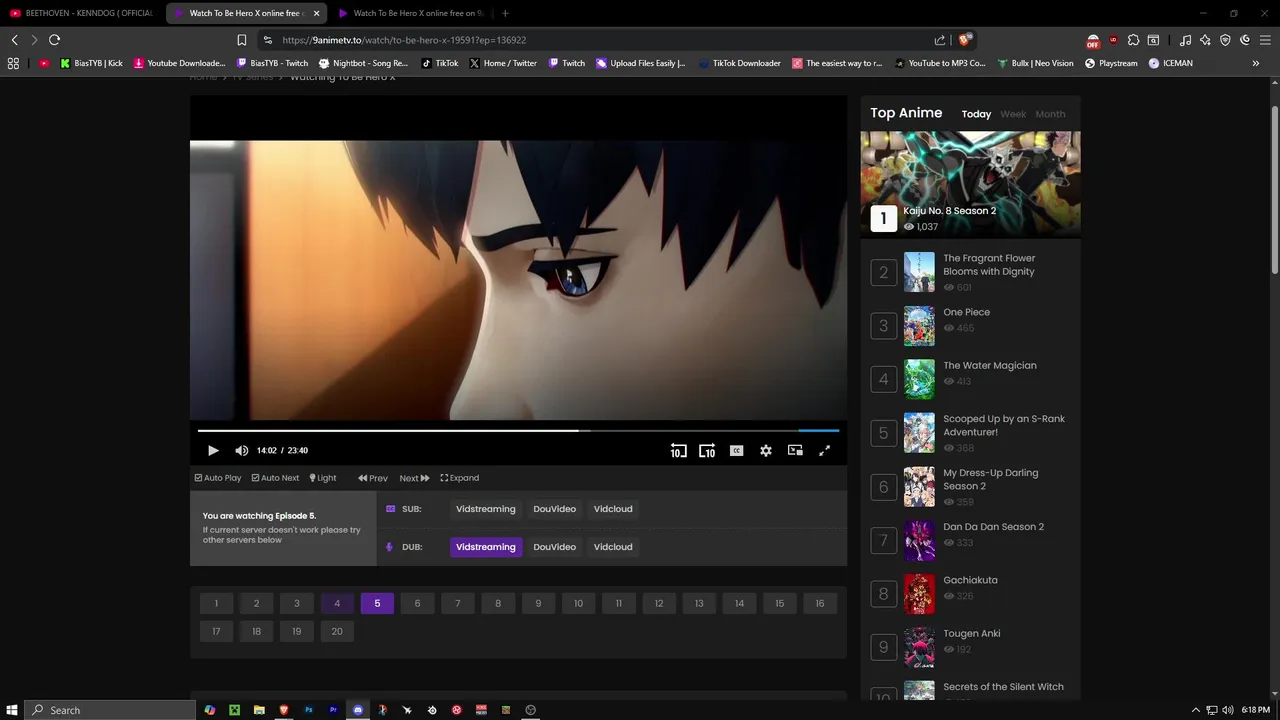
Task: Rewind video 10 seconds
Action: pos(678,451)
